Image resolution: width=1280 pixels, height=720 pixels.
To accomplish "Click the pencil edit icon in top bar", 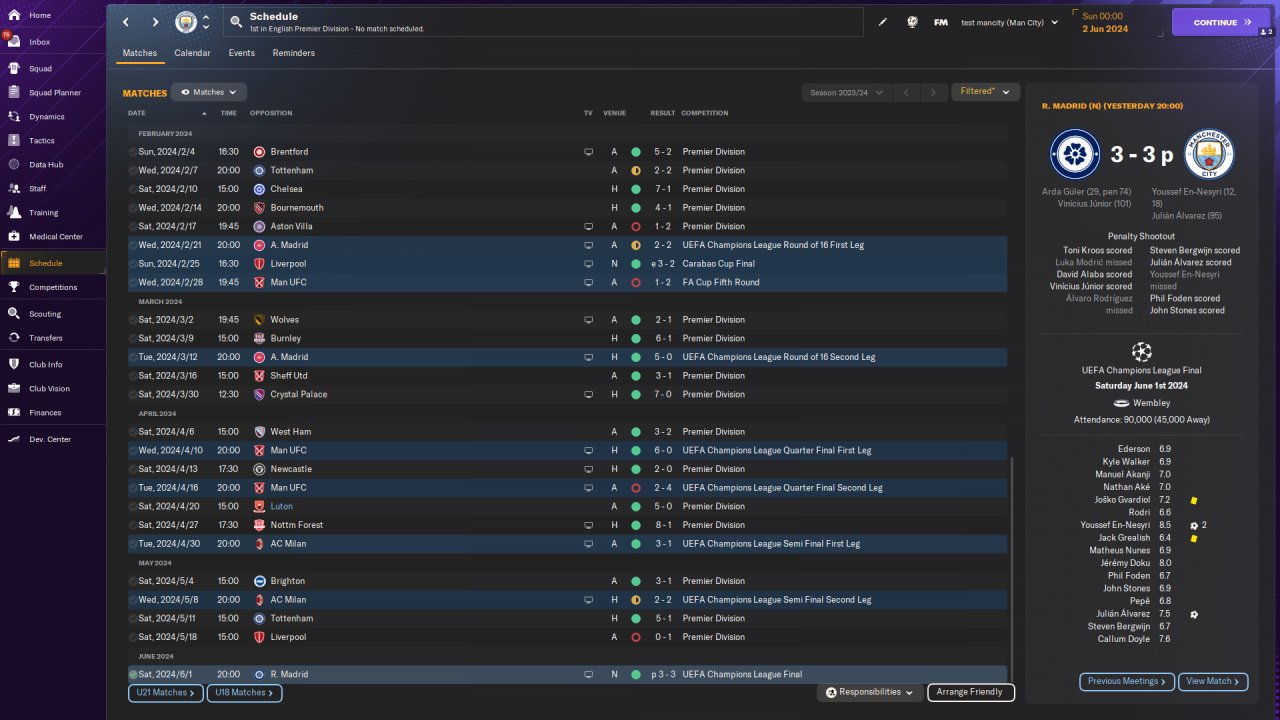I will coord(883,22).
